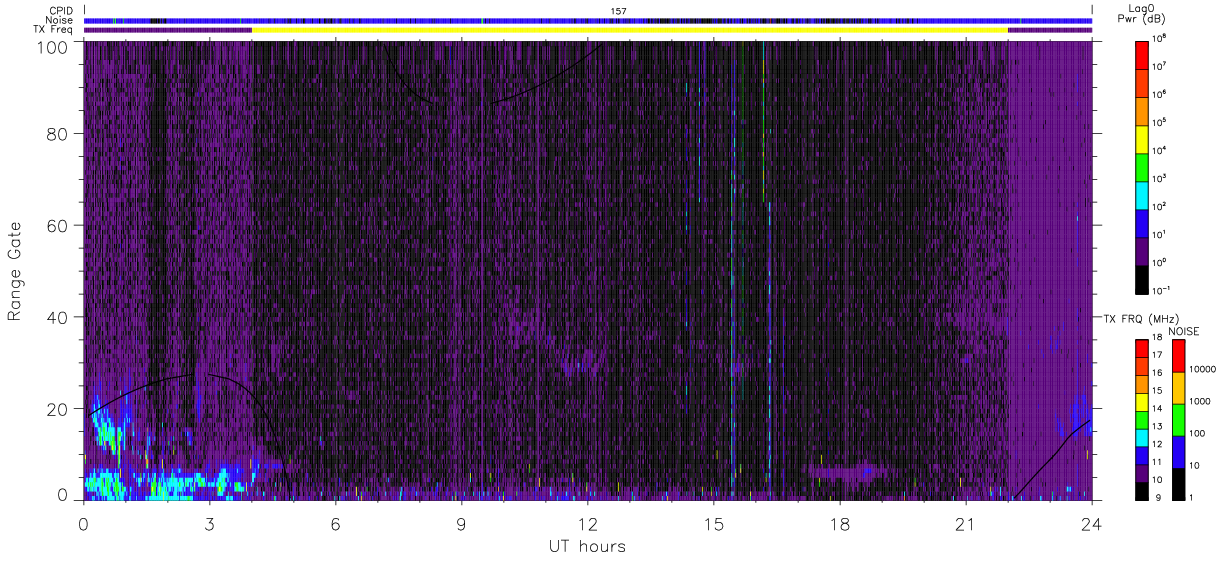The height and width of the screenshot is (567, 1228).
Task: Click the '20' tick on the Range Gate axis
Action: pyautogui.click(x=57, y=409)
